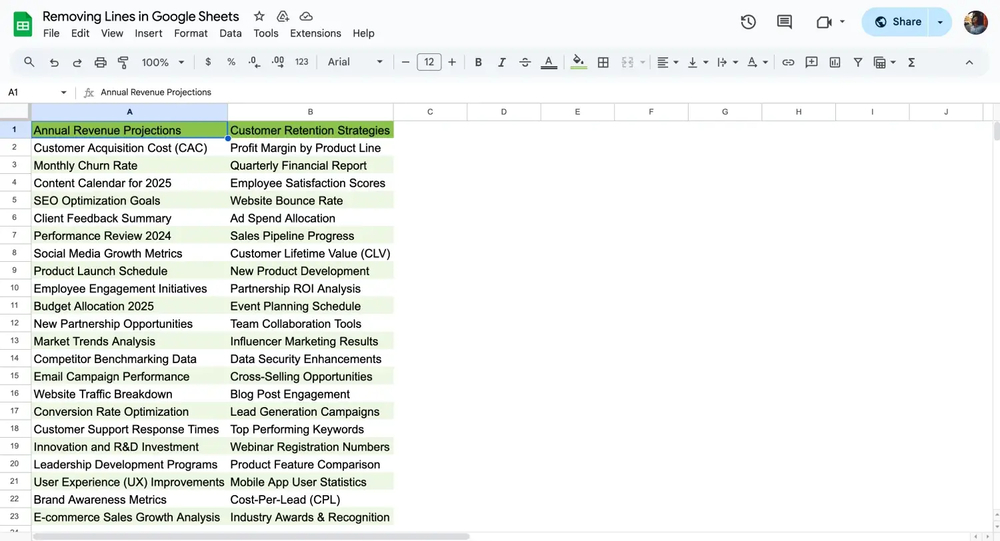Toggle strikethrough formatting
1000x541 pixels.
click(x=525, y=62)
